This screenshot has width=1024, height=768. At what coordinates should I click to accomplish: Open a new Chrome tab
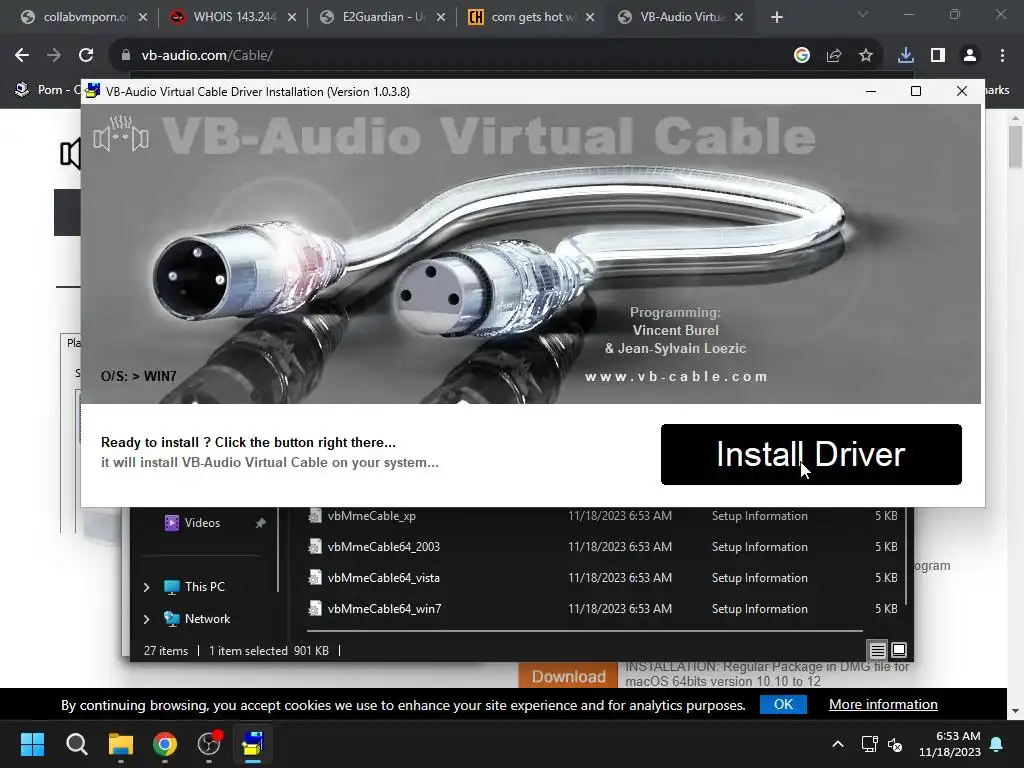[x=776, y=18]
